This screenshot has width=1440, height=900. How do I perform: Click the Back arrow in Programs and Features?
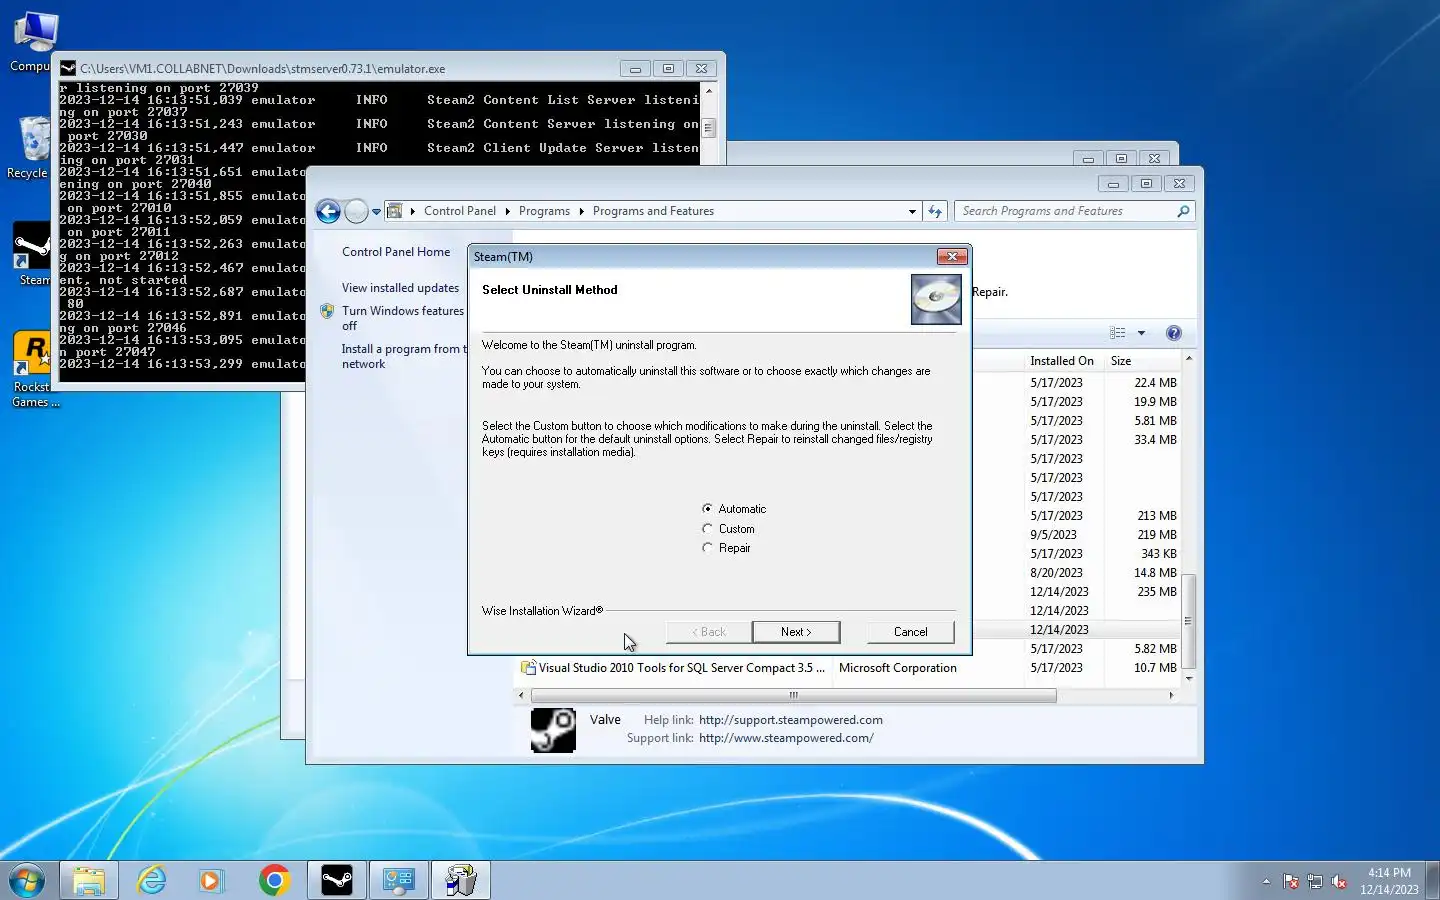pyautogui.click(x=328, y=211)
